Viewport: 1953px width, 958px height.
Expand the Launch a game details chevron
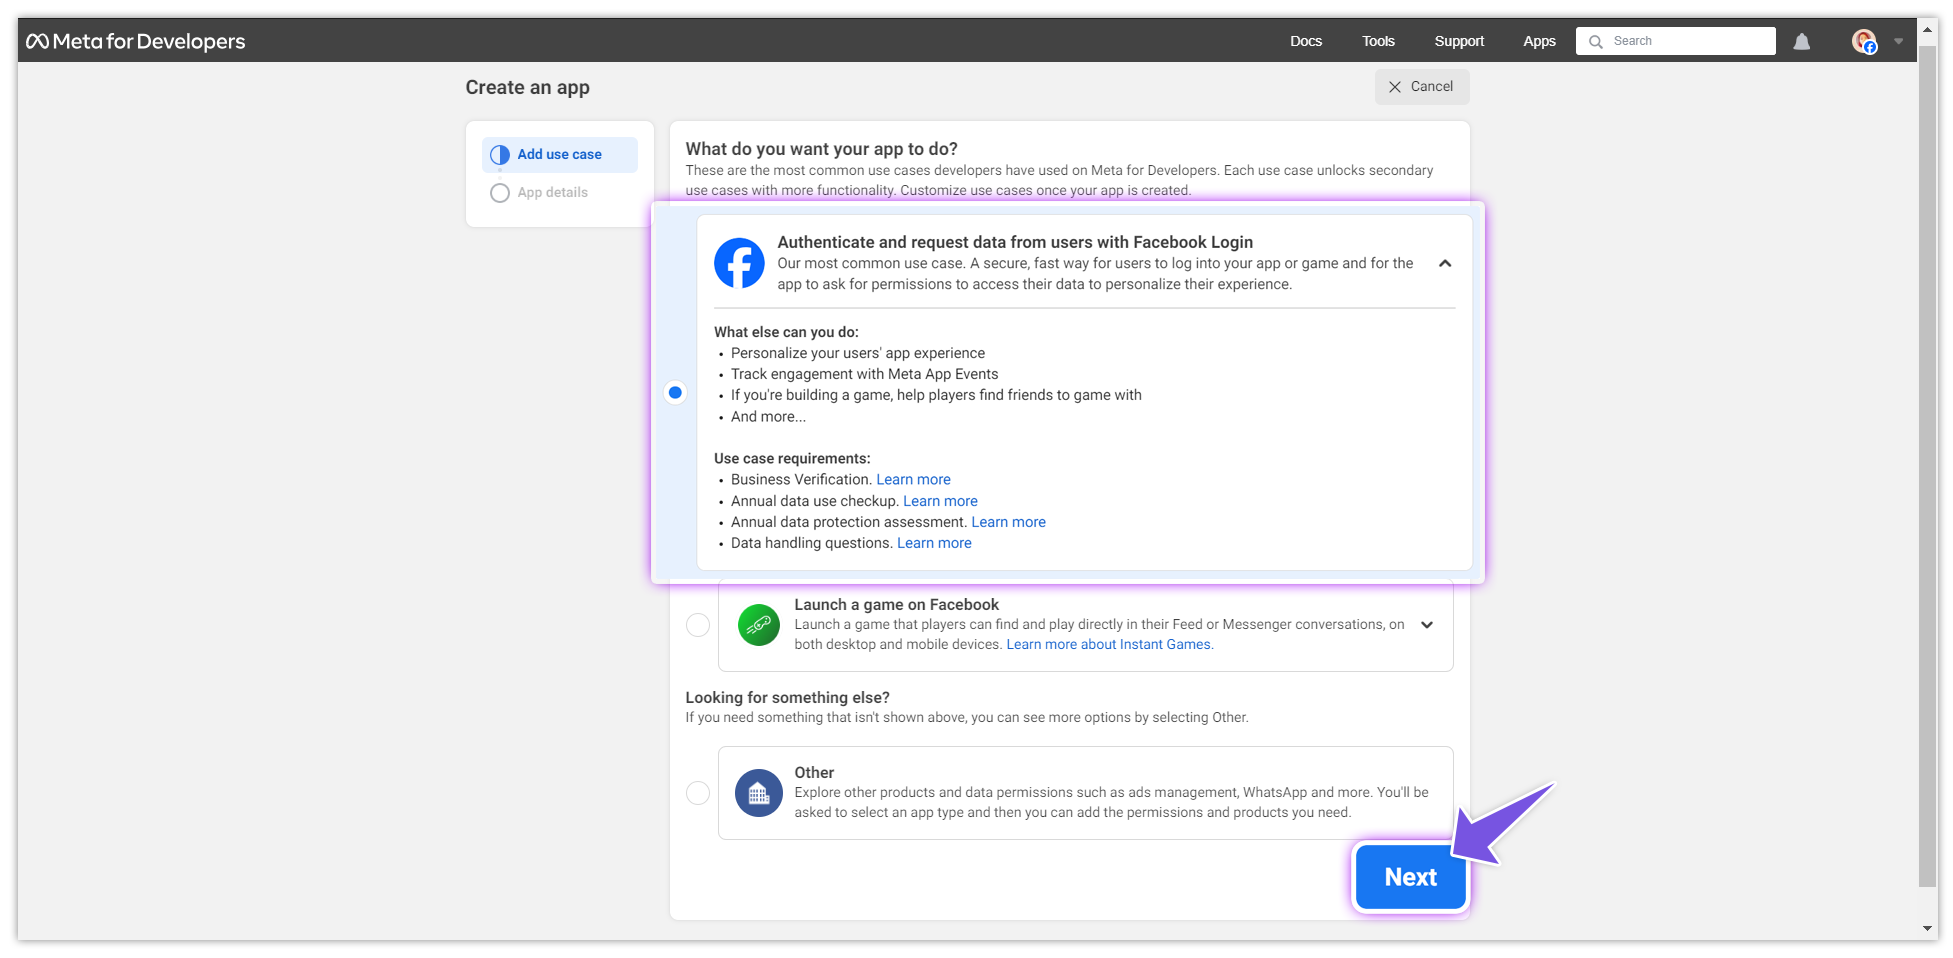[1426, 624]
